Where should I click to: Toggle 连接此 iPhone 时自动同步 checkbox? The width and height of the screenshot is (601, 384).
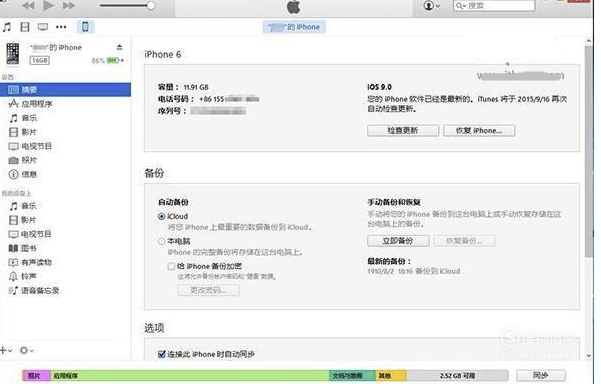click(162, 354)
